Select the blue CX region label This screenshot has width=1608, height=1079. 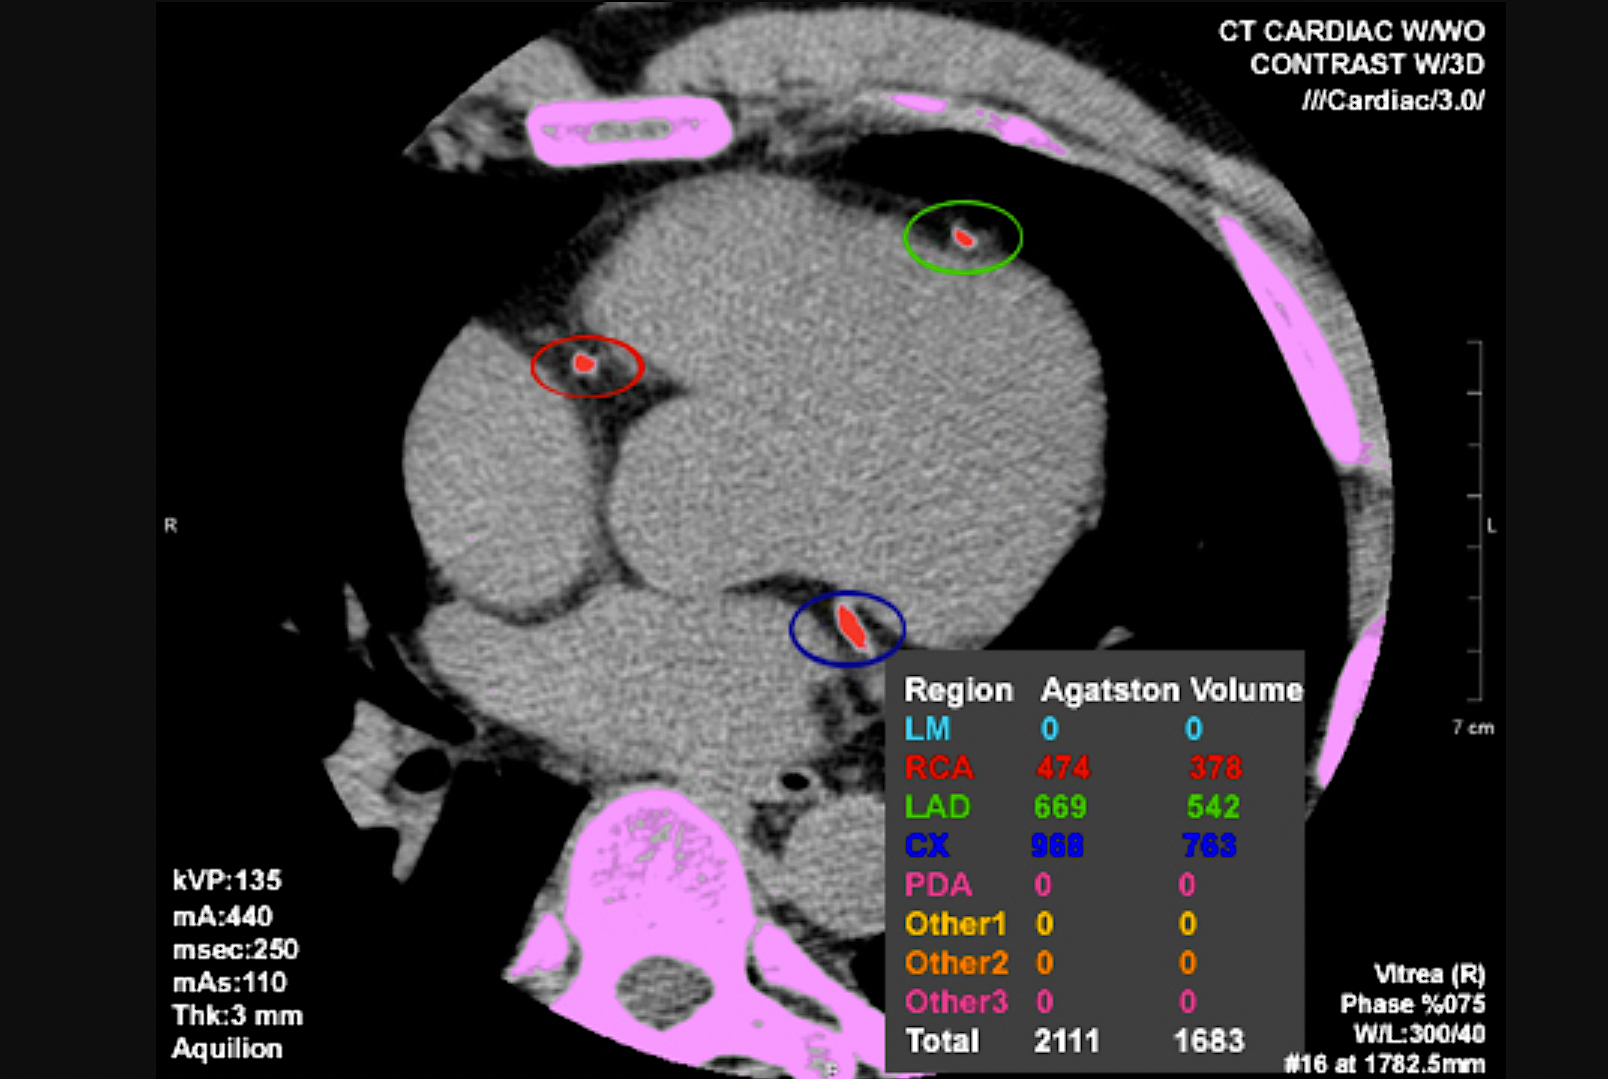[926, 846]
